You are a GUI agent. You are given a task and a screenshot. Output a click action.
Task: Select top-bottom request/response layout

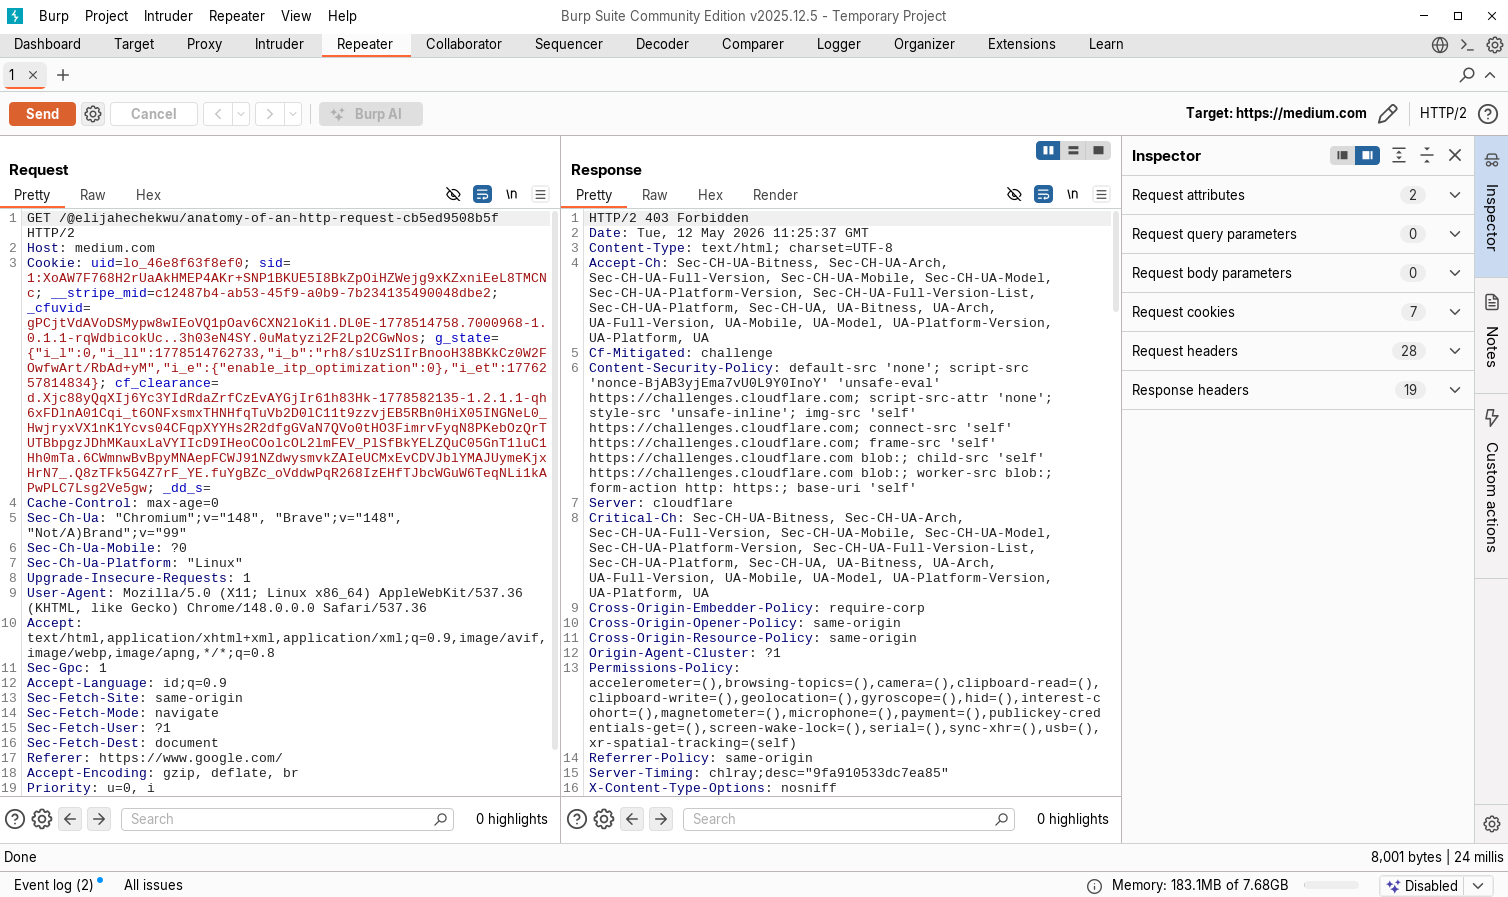point(1073,150)
